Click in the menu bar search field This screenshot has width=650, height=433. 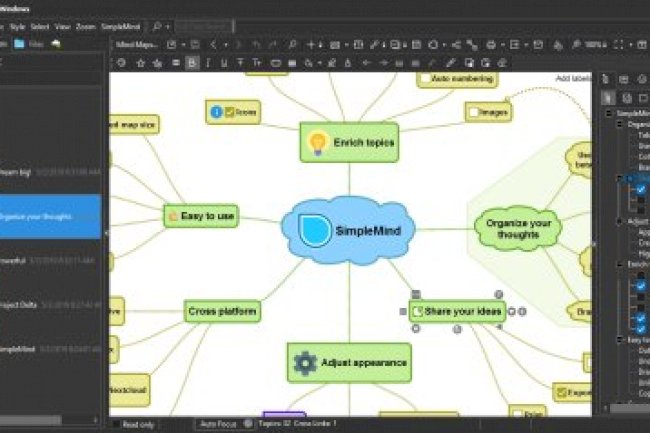click(204, 27)
